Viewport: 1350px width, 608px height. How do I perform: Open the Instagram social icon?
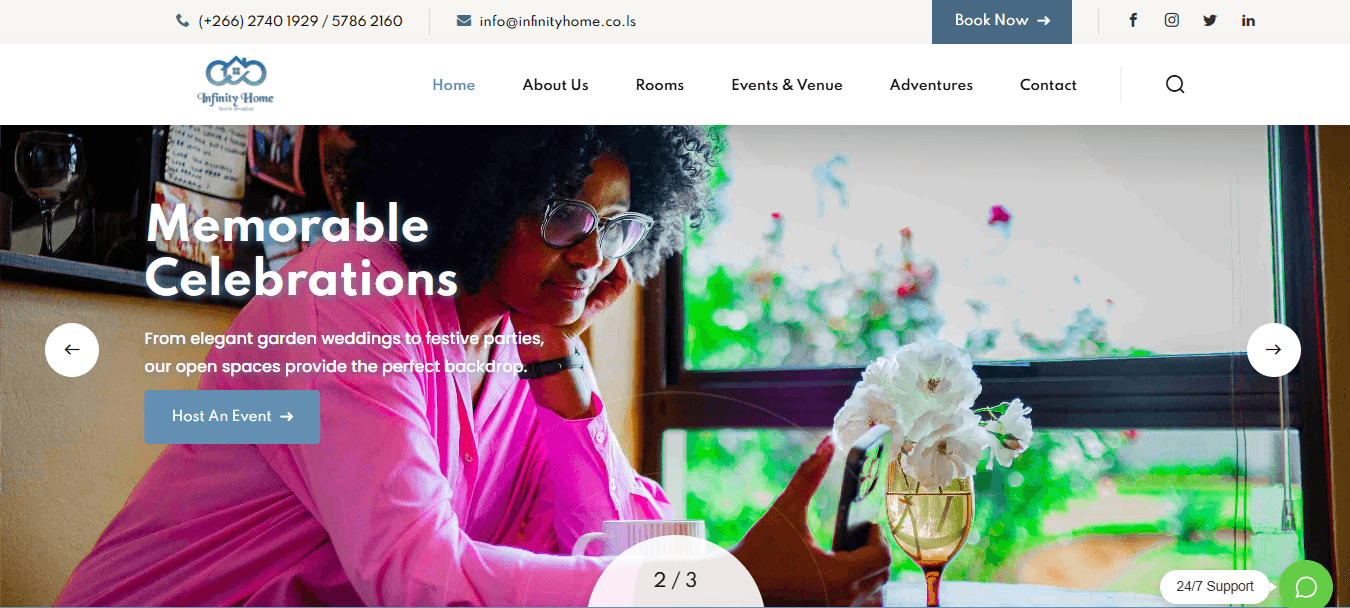1171,20
